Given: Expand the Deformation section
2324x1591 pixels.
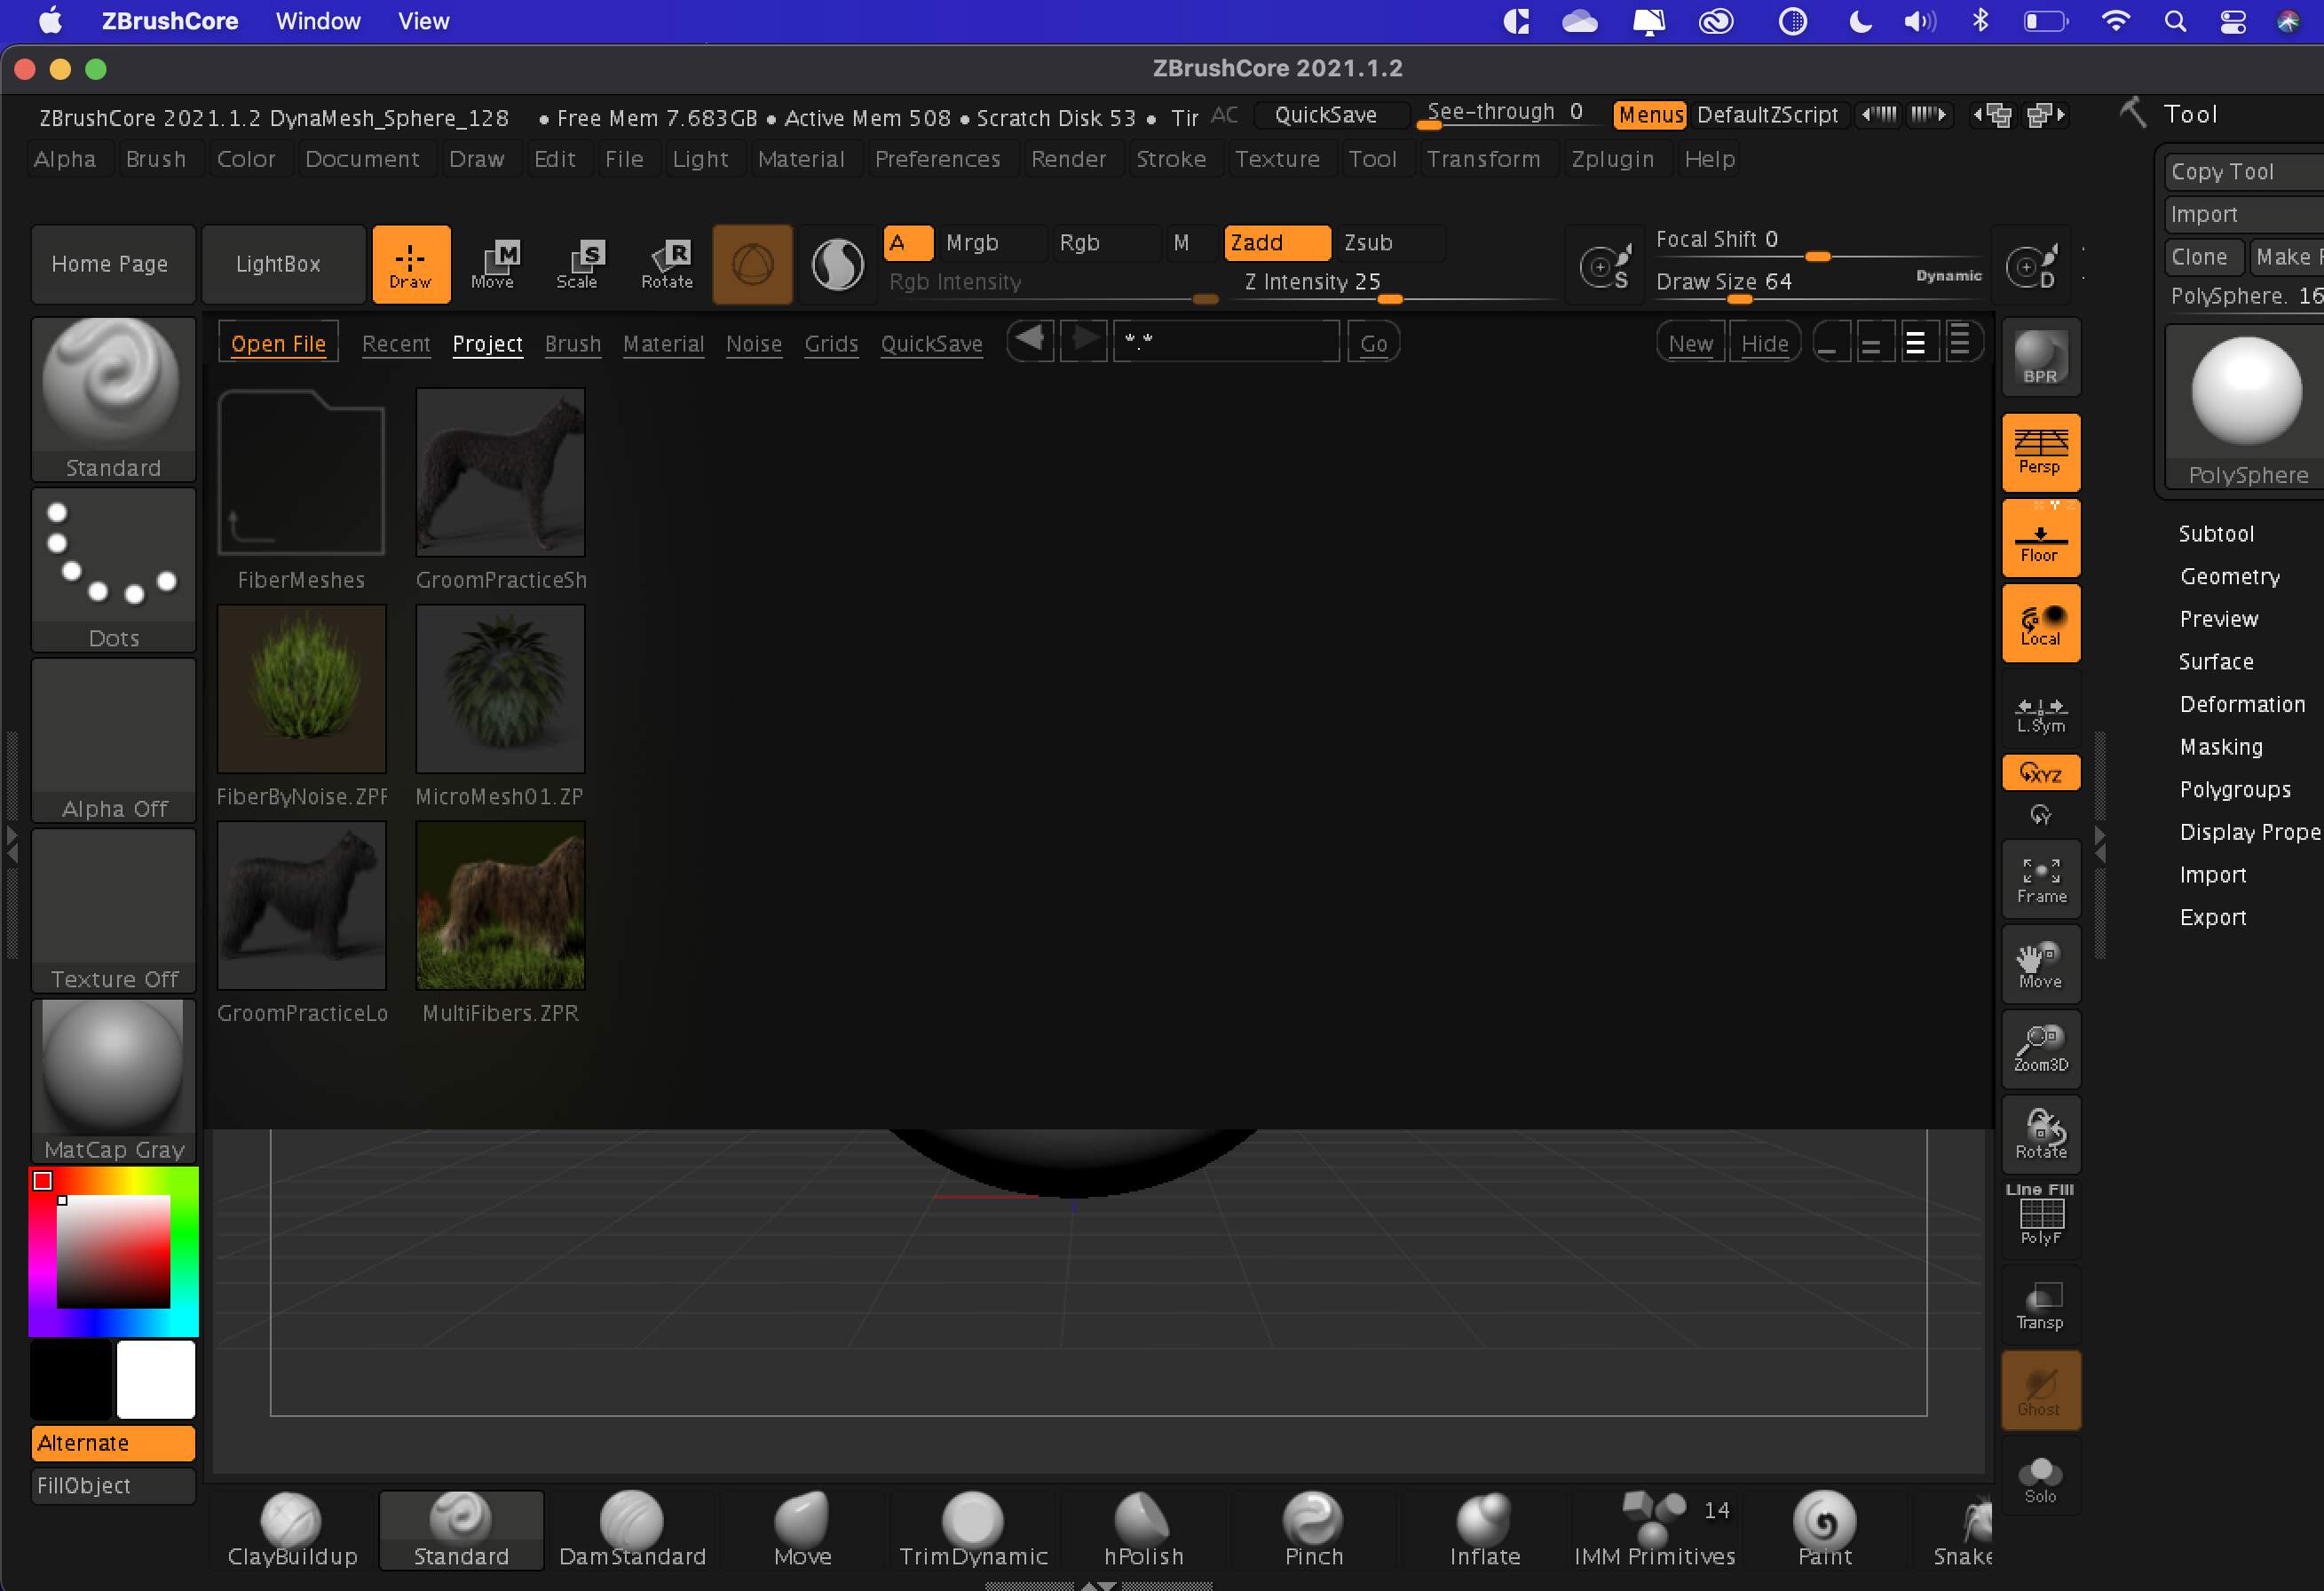Looking at the screenshot, I should (x=2242, y=704).
